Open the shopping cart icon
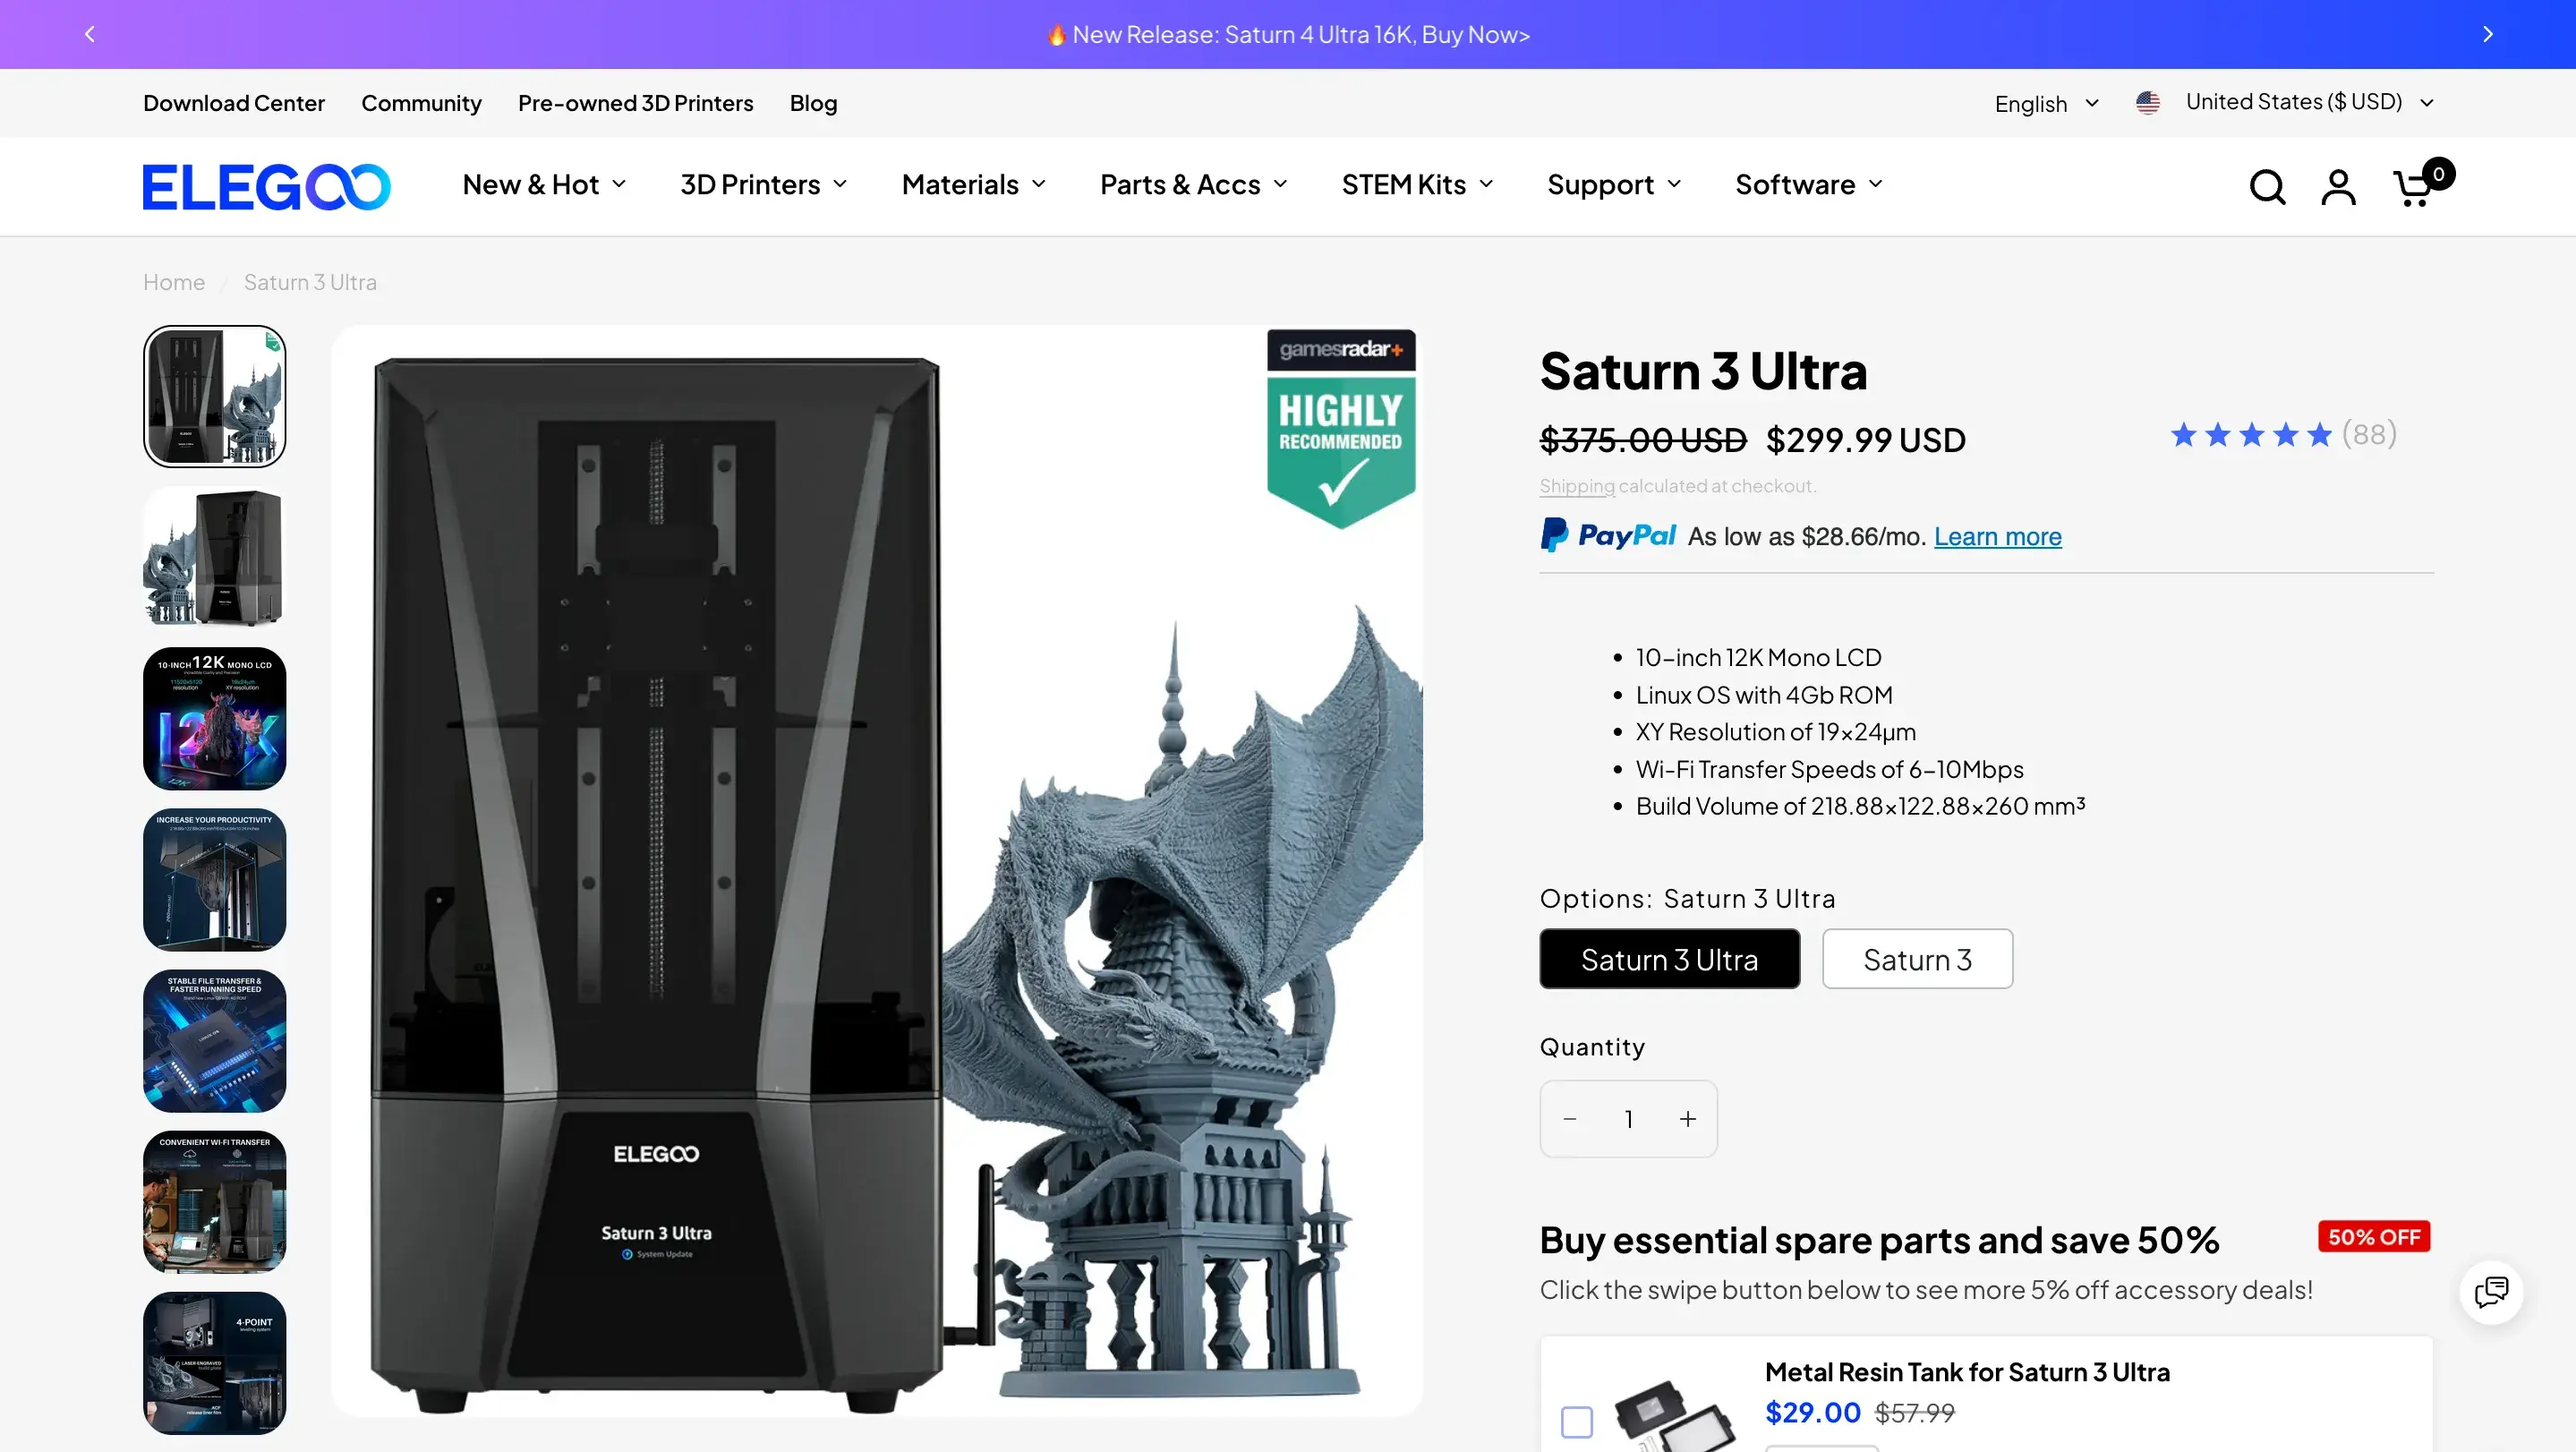2576x1452 pixels. pyautogui.click(x=2414, y=187)
